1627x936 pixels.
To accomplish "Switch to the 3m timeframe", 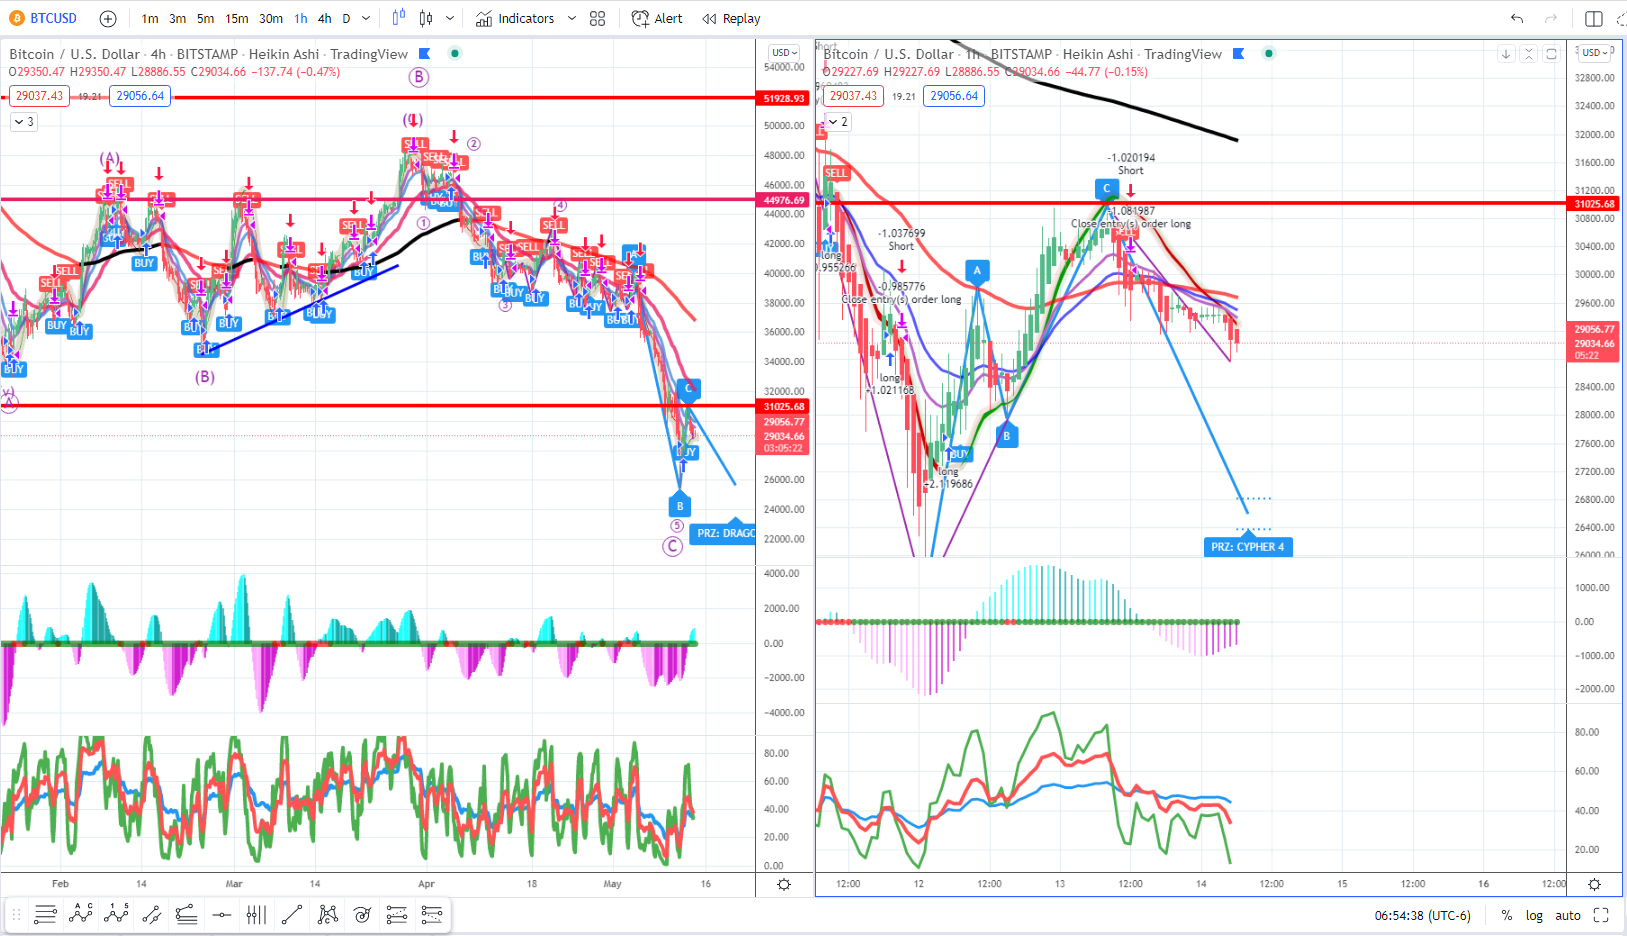I will click(177, 18).
